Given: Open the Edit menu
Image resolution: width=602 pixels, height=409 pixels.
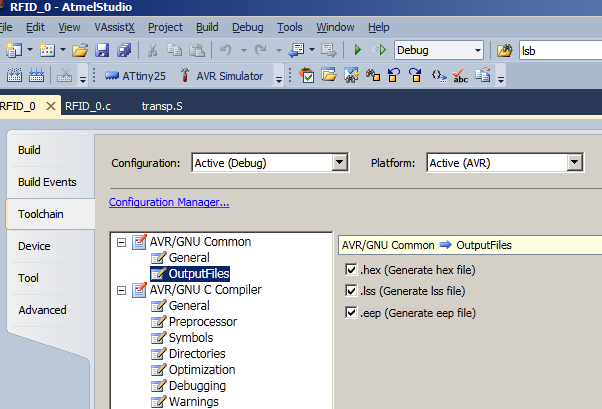Looking at the screenshot, I should [35, 27].
